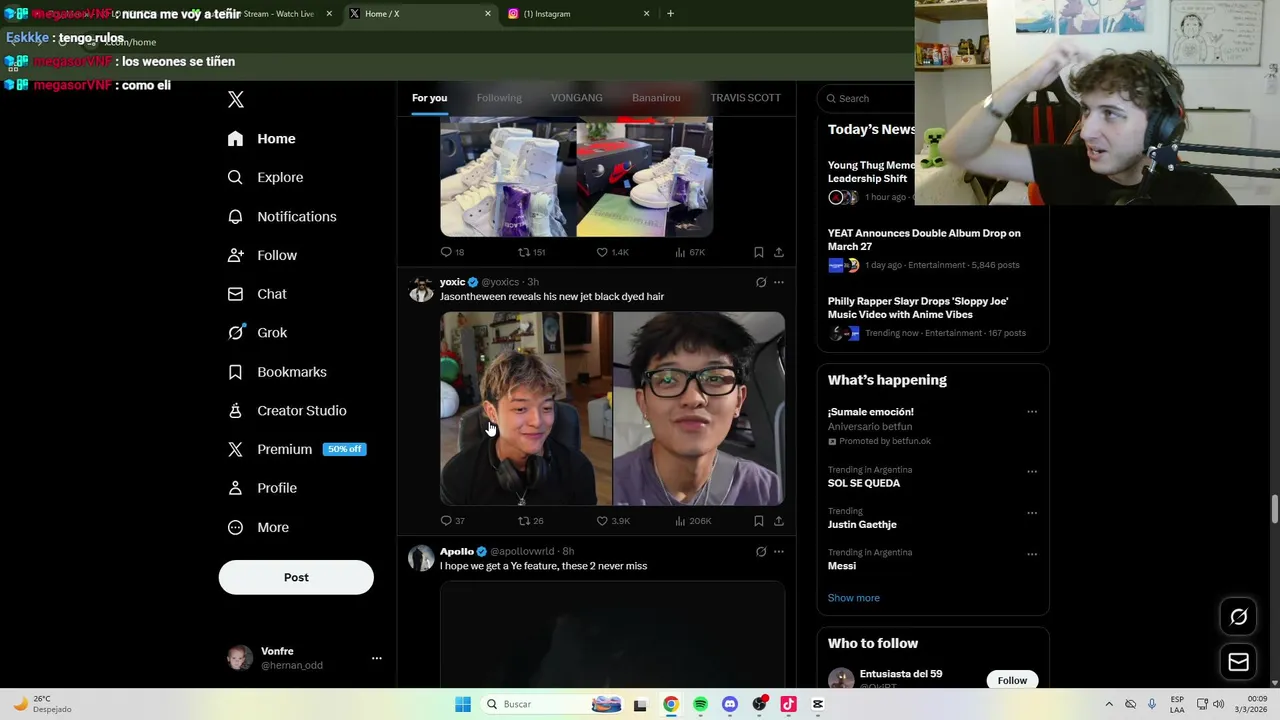Click the page scrollbar thumb
This screenshot has height=720, width=1280.
click(x=1274, y=508)
